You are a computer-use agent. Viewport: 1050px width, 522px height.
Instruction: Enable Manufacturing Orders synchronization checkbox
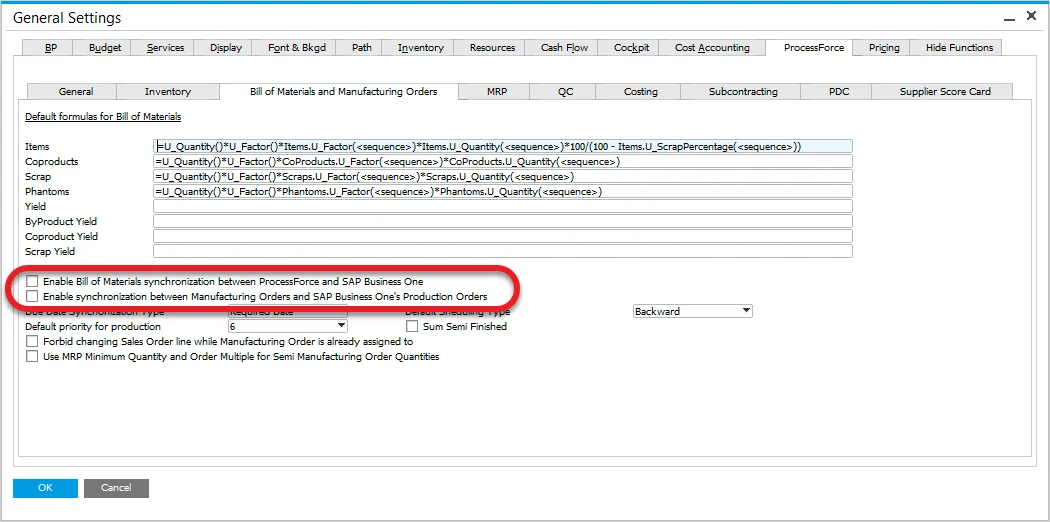33,297
